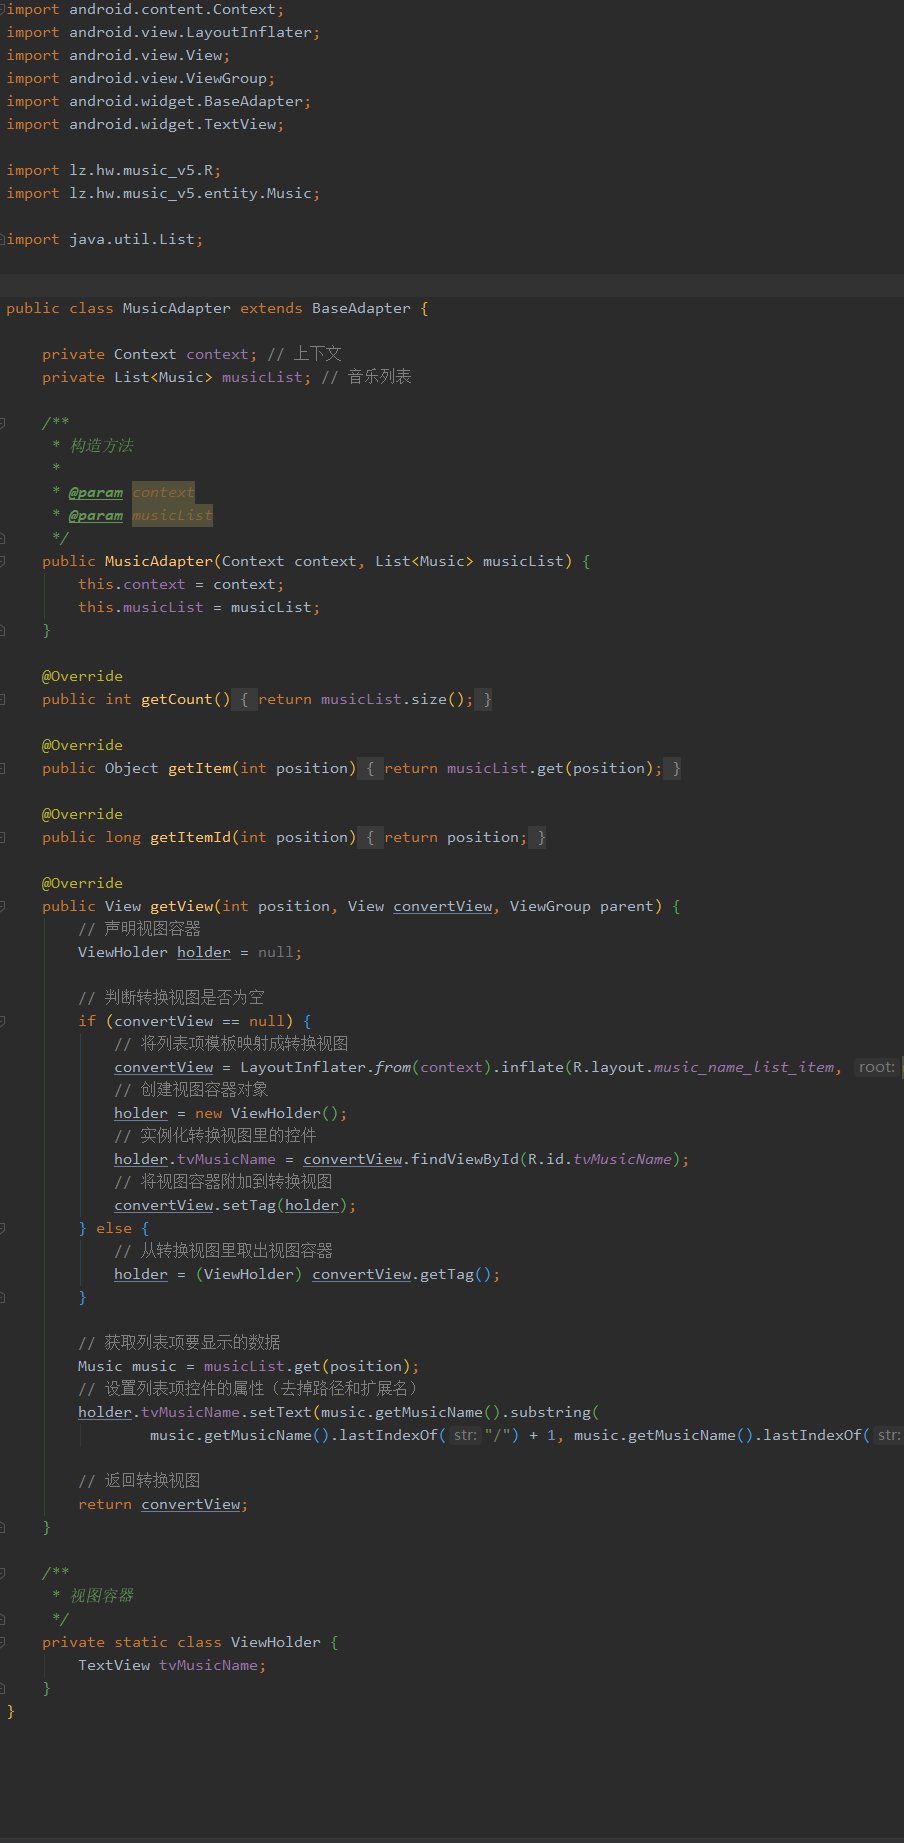Collapse the constructor Javadoc comment fold marker

pos(3,423)
